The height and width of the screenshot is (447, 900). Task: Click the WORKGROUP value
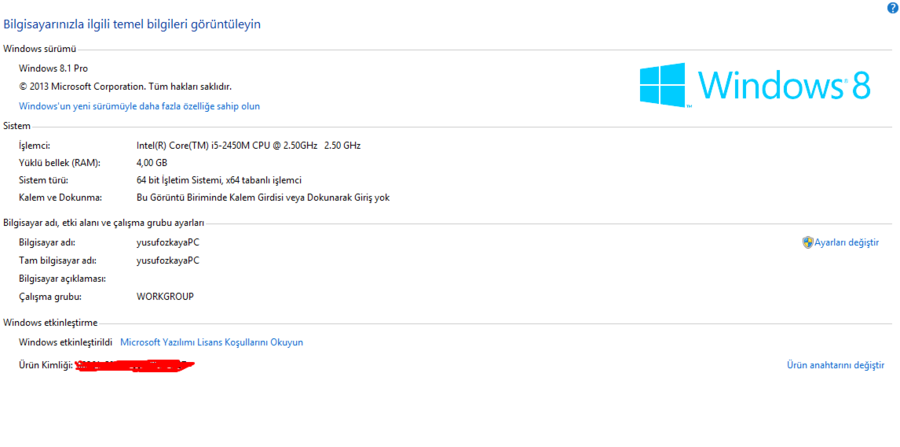pos(165,297)
